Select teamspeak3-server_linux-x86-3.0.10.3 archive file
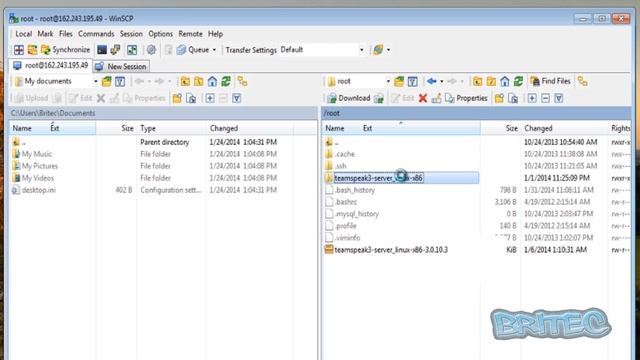 pyautogui.click(x=391, y=250)
